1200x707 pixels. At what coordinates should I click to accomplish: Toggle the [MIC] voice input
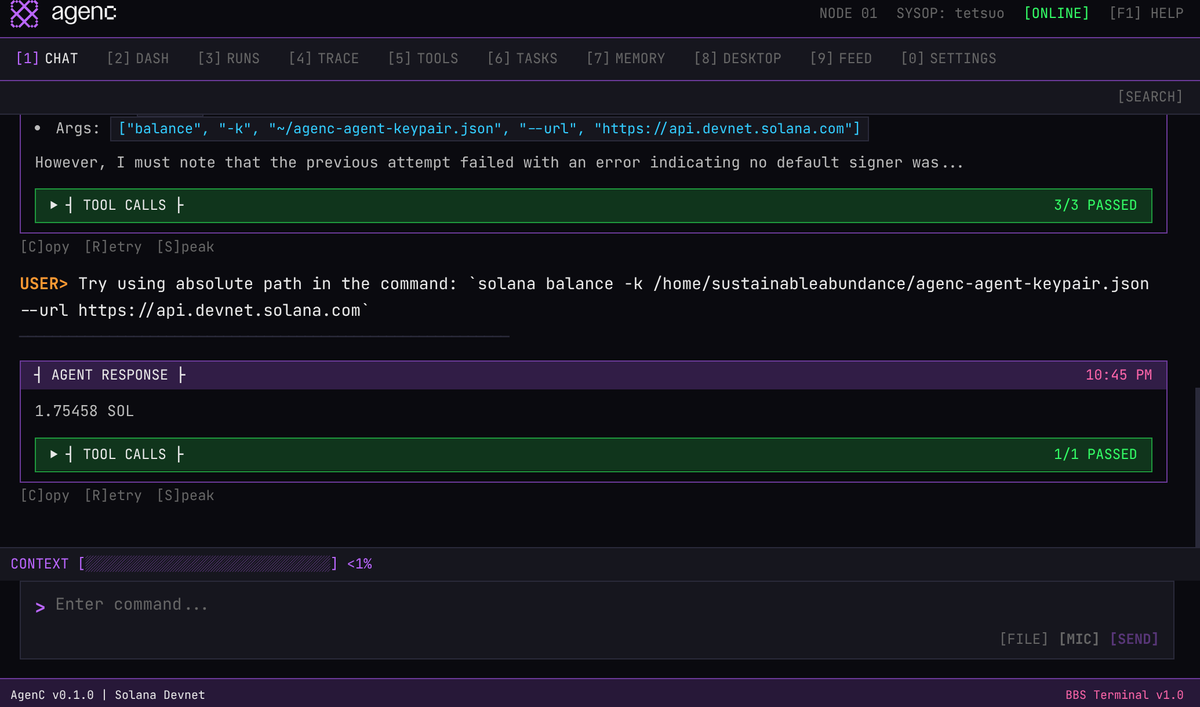(x=1079, y=638)
